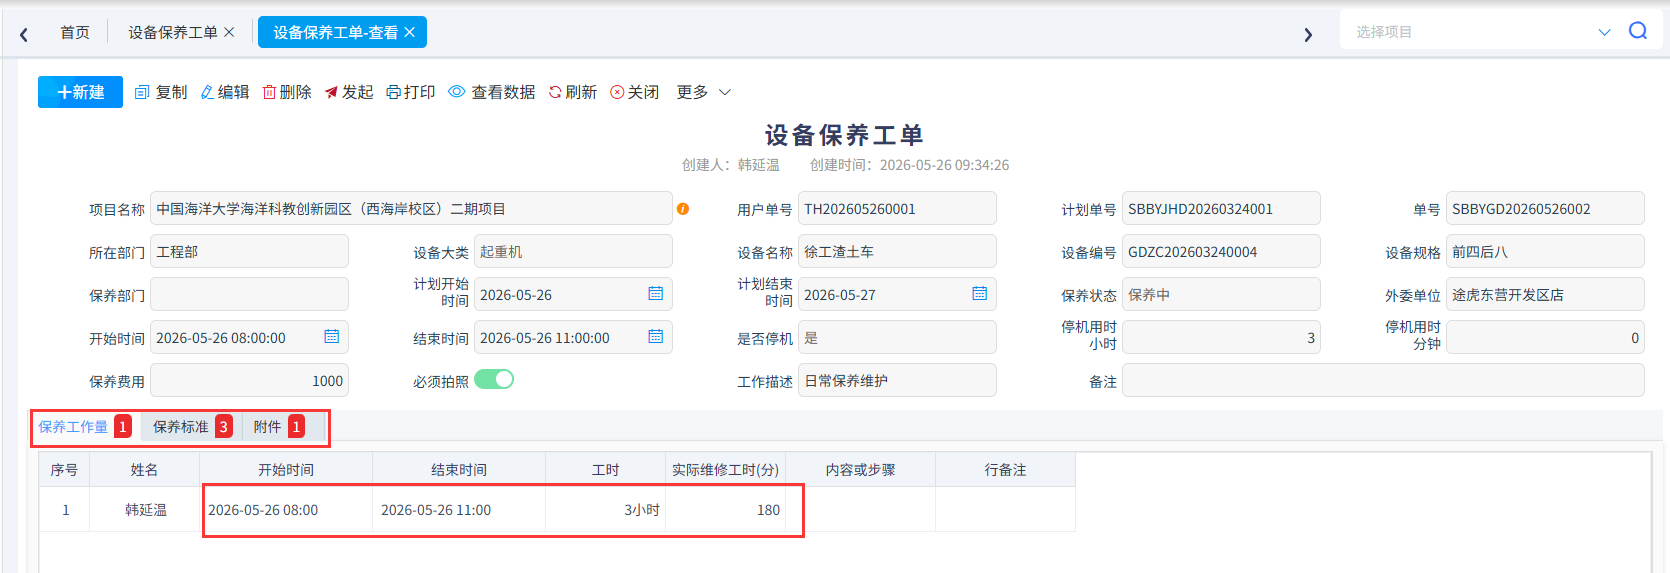Click the 外委单位 field 途虎东营开发区店
1670x573 pixels.
[x=1545, y=295]
